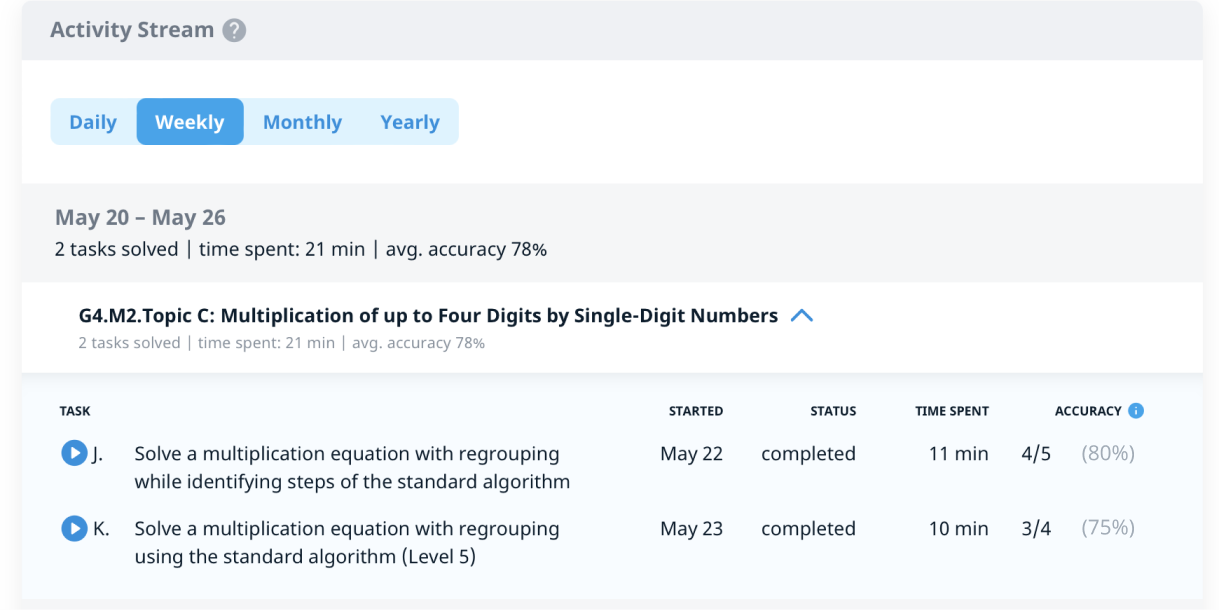Switch to the Daily view tab
This screenshot has width=1219, height=610.
(x=93, y=122)
